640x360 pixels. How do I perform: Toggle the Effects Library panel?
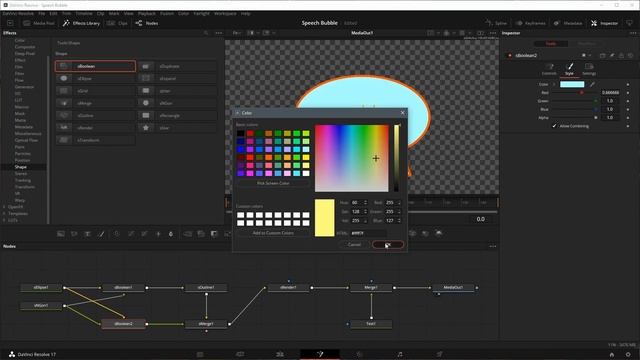point(81,23)
